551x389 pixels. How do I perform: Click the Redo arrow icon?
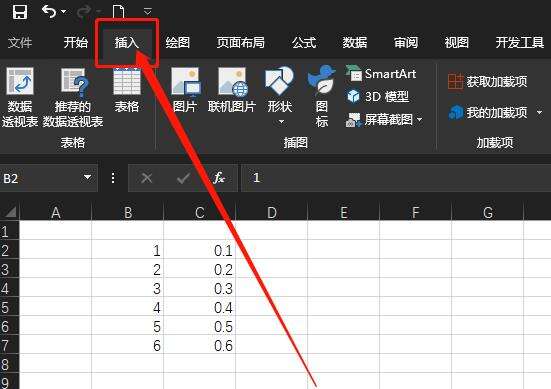(84, 12)
